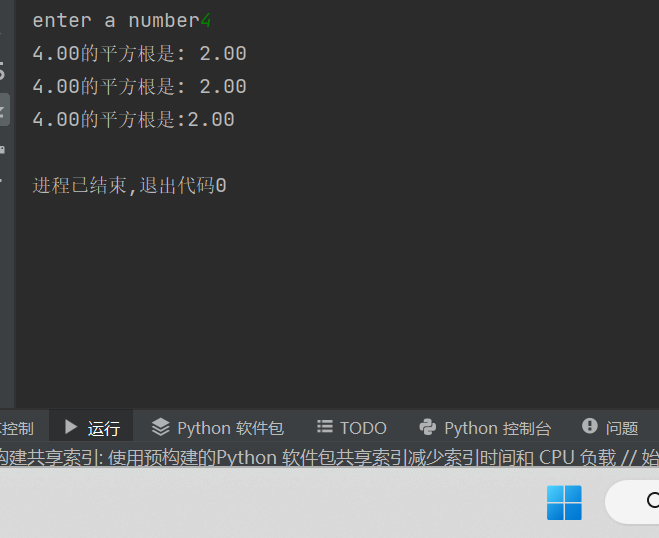Click the layers icon for Python 软件包
The image size is (659, 538).
[x=160, y=427]
